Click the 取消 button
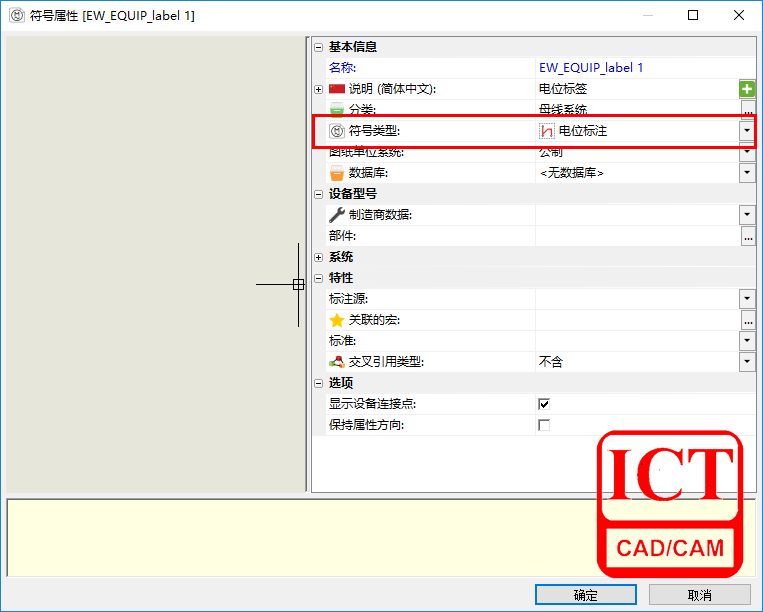This screenshot has height=612, width=763. pos(699,595)
